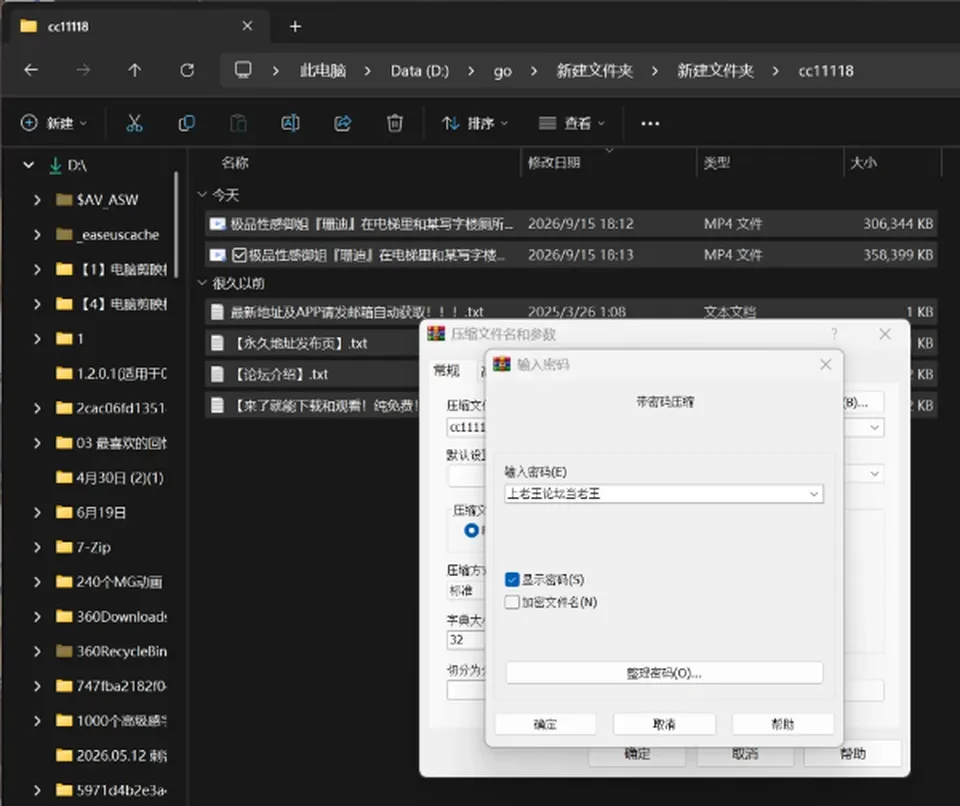The image size is (960, 806).
Task: Click the Copy icon in toolbar
Action: point(186,123)
